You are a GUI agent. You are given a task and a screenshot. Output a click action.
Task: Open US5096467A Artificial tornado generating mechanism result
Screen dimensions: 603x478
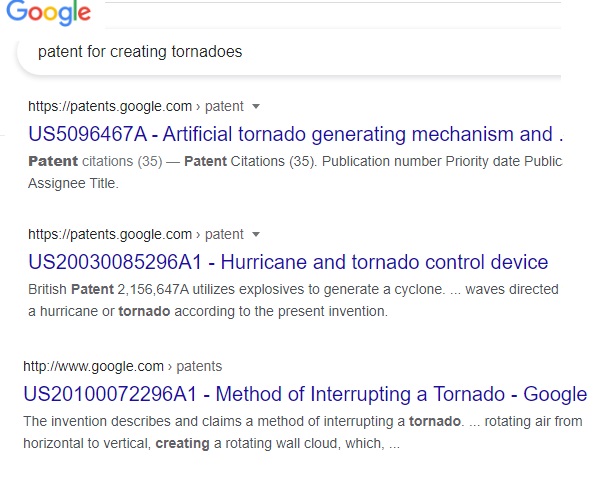click(x=295, y=134)
